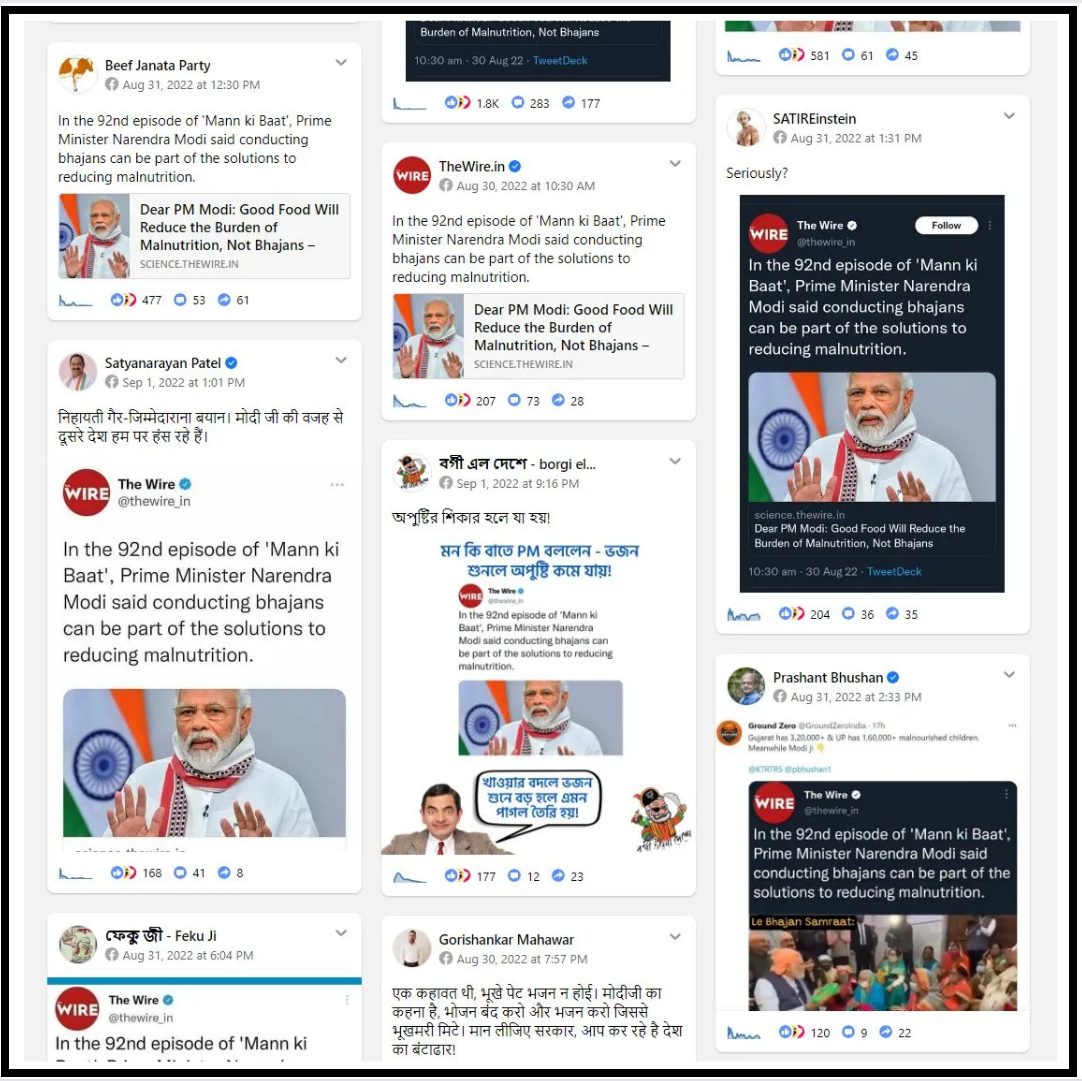The height and width of the screenshot is (1081, 1082).
Task: Open Prashant Bhushan post options chevron
Action: (x=1009, y=675)
